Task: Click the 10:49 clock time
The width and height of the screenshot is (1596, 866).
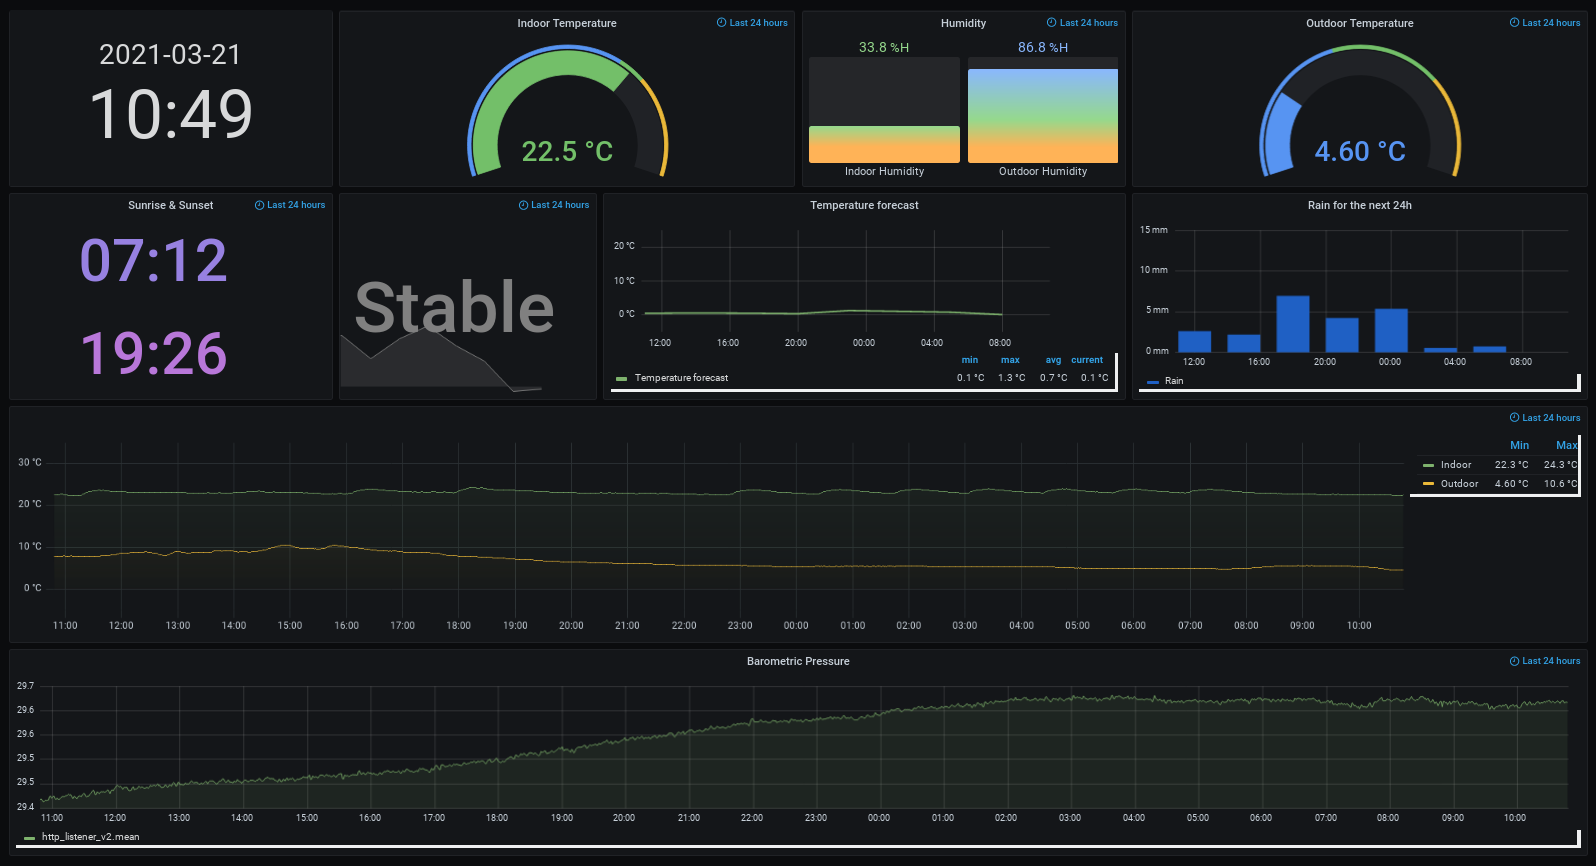Action: point(171,114)
